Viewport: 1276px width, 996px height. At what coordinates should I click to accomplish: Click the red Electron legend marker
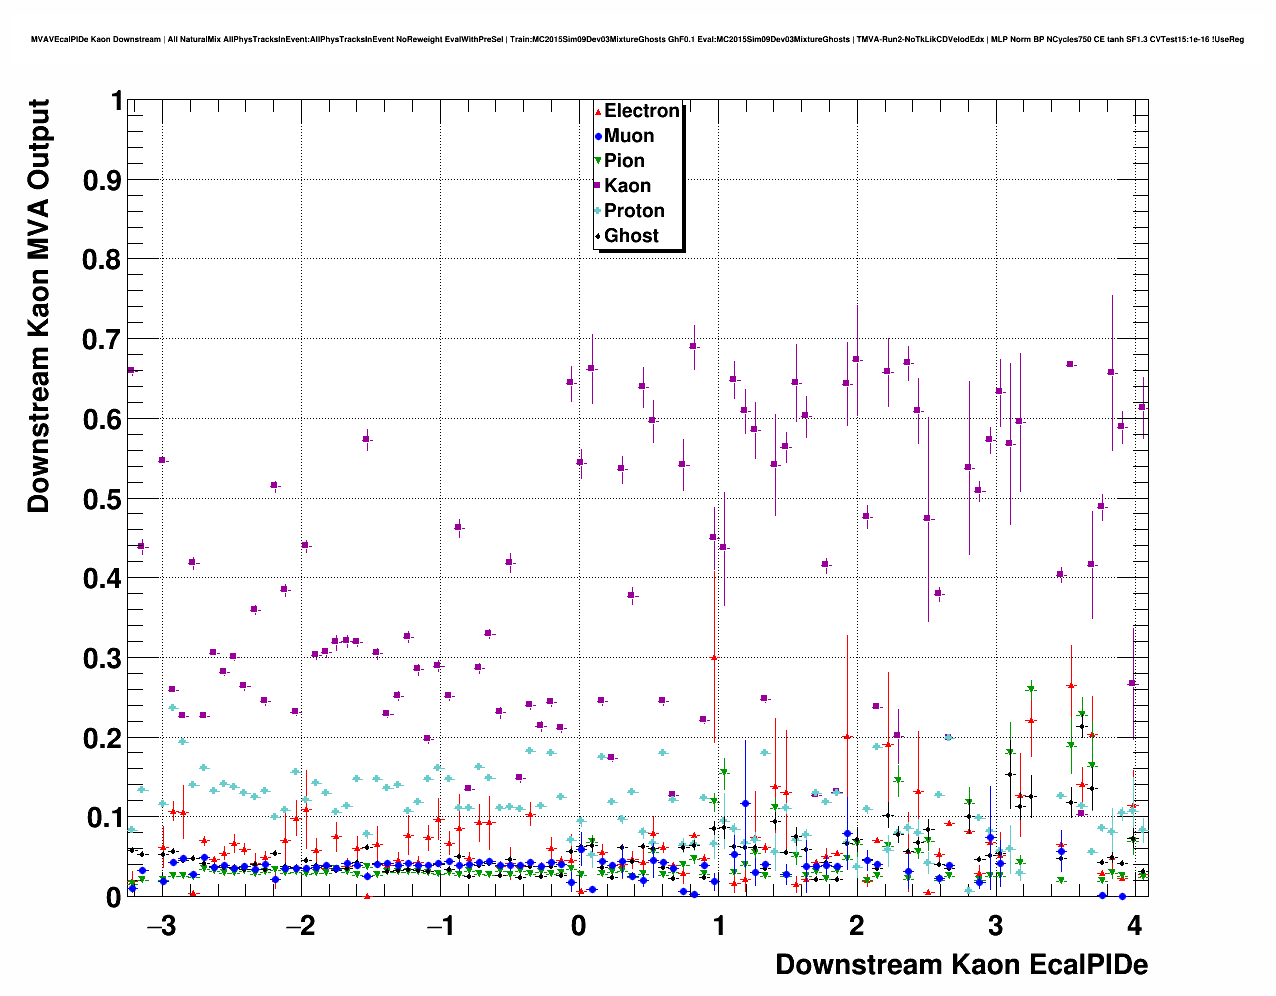pos(598,112)
